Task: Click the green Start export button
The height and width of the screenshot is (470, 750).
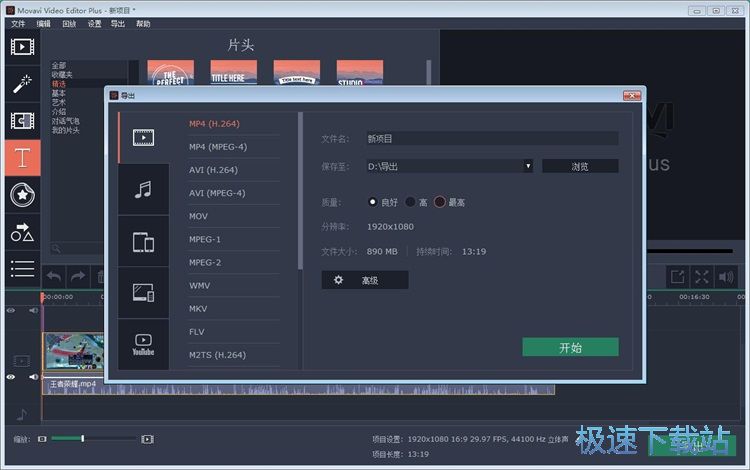Action: (570, 347)
